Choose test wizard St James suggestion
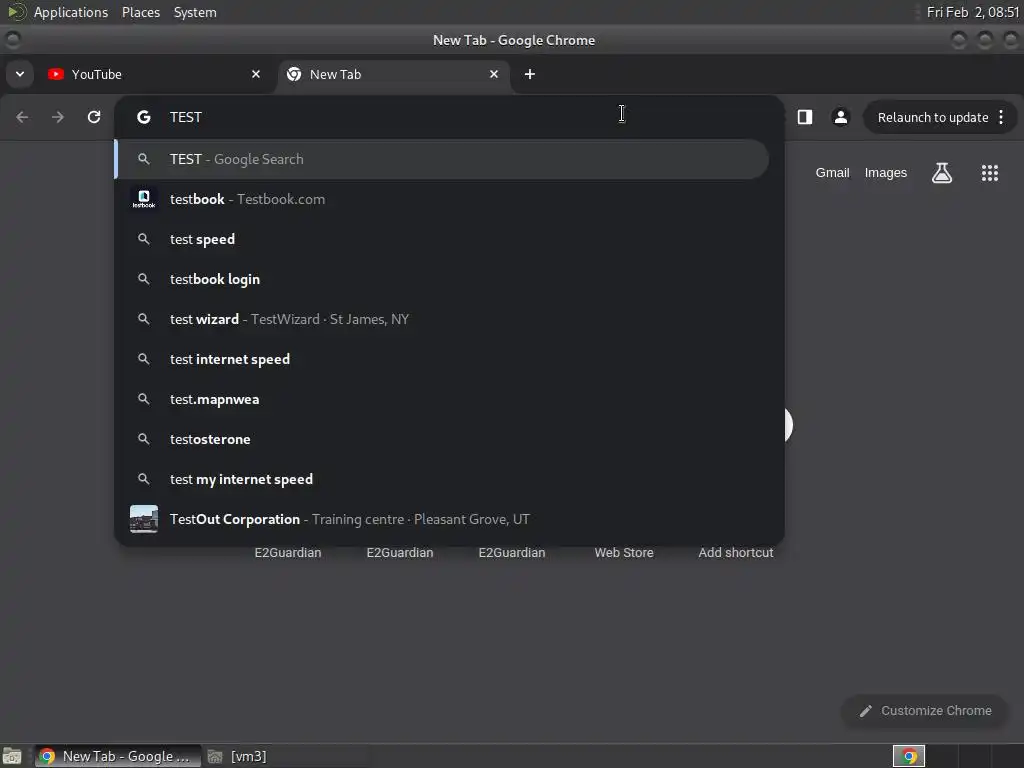The image size is (1024, 768). [442, 319]
